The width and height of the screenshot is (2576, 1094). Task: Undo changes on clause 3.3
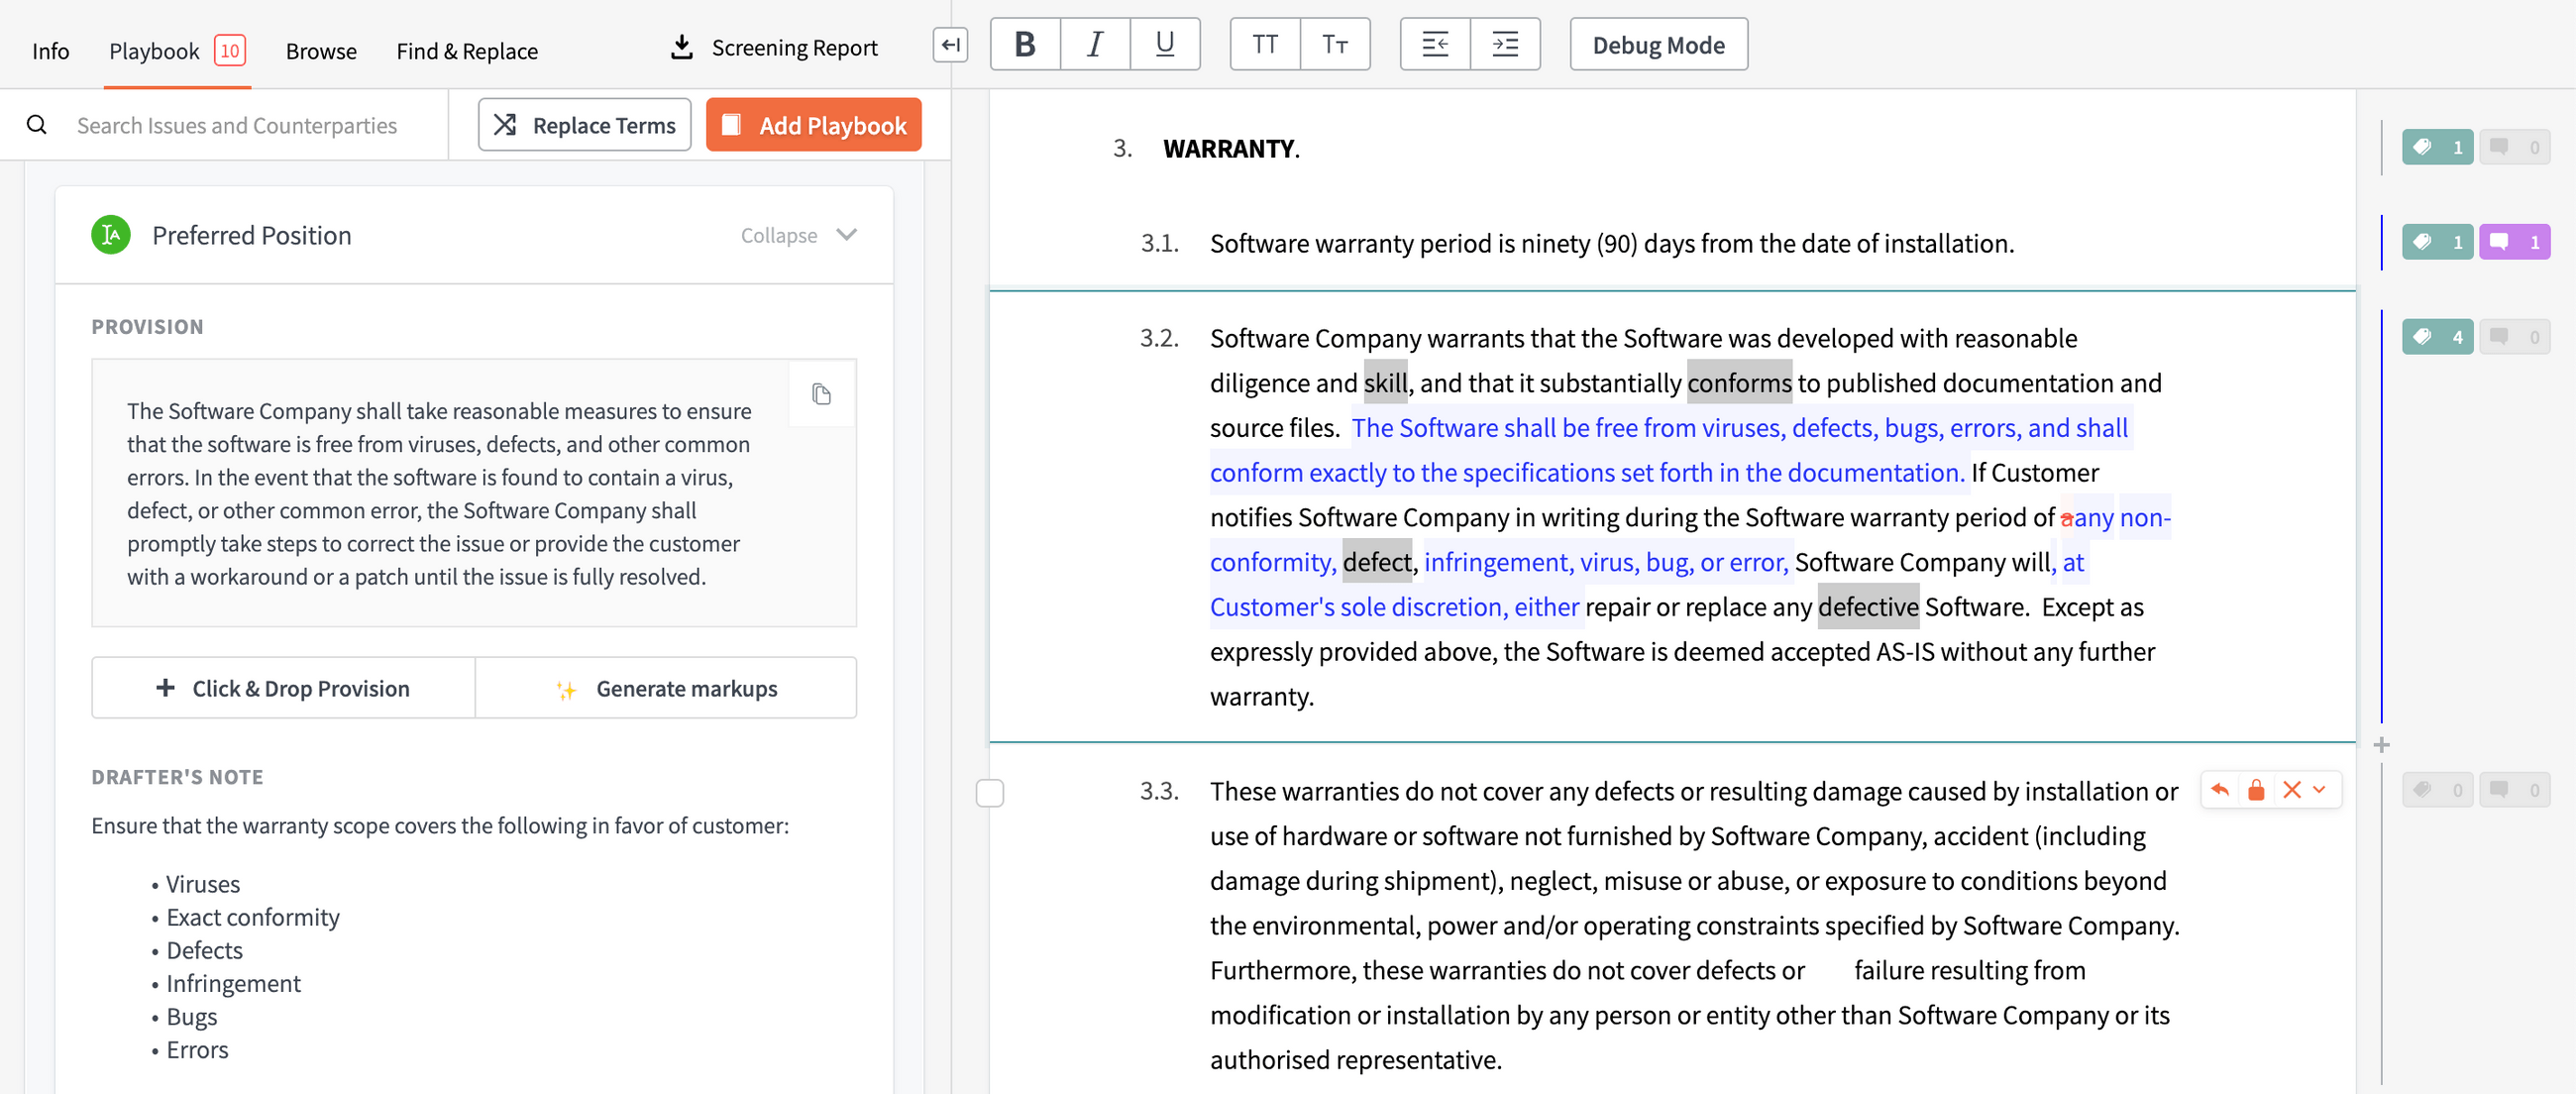point(2219,790)
